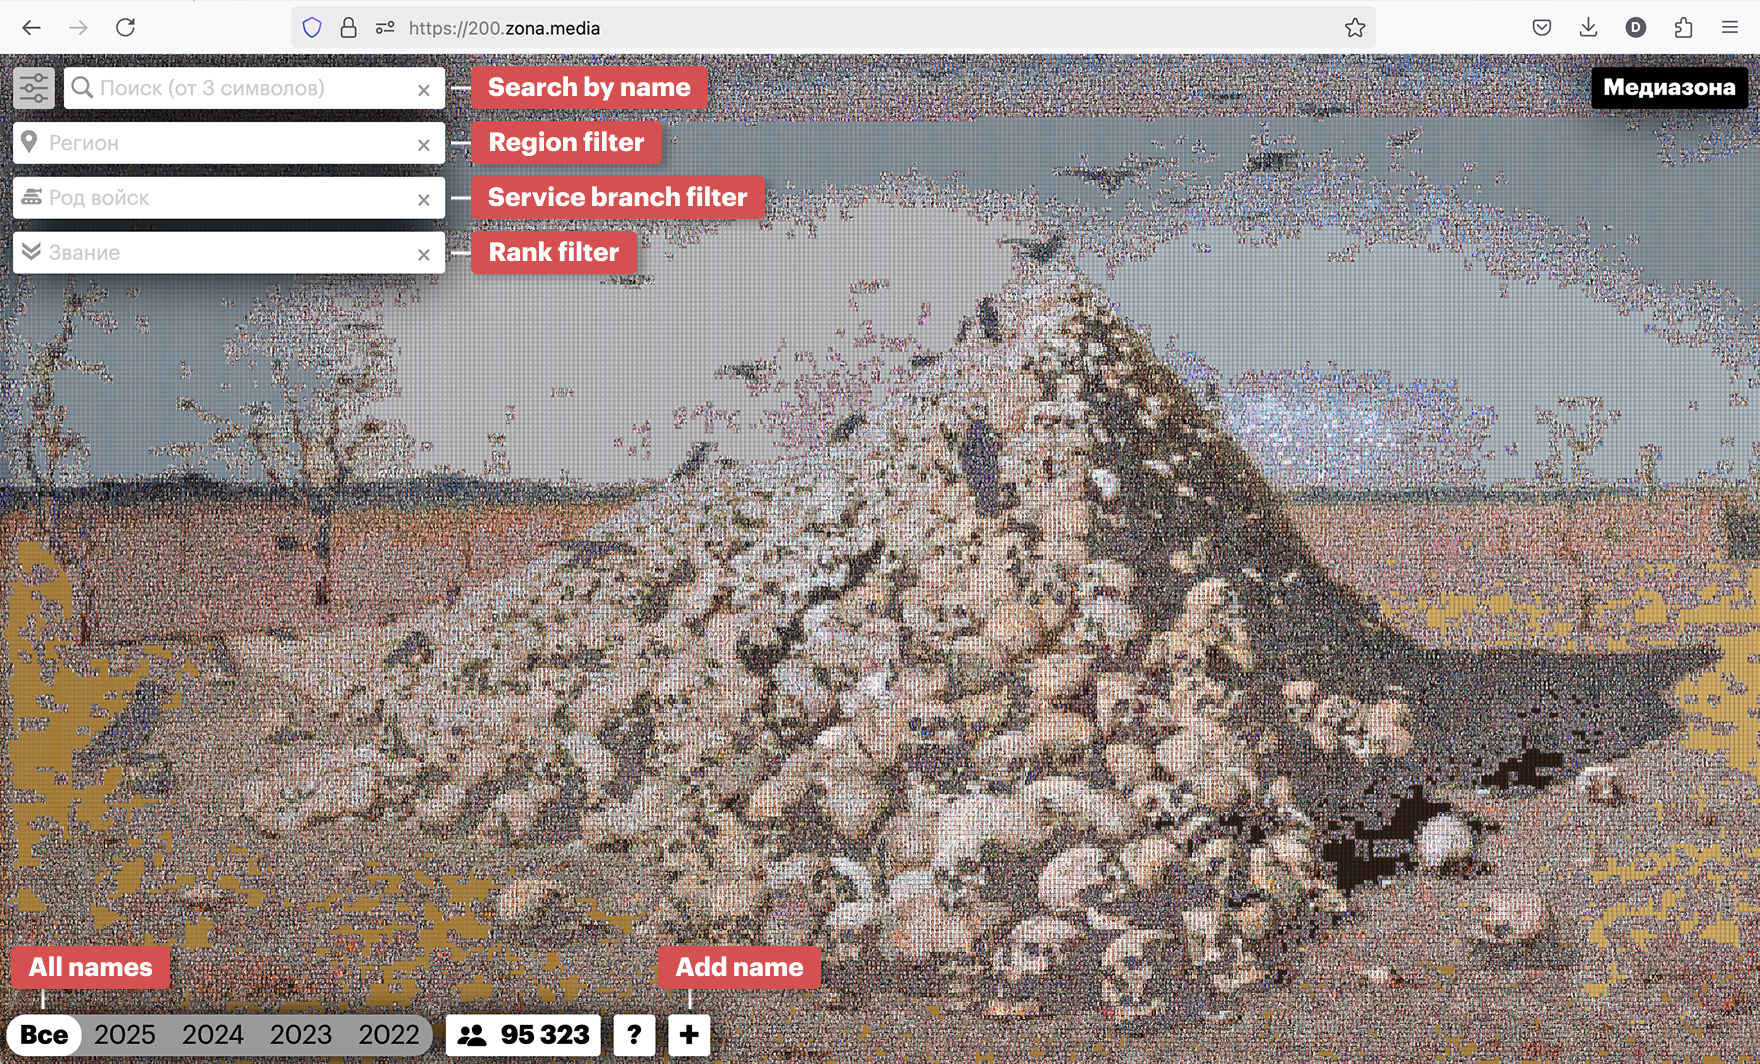Clear the name search field
The width and height of the screenshot is (1760, 1064).
(x=424, y=90)
